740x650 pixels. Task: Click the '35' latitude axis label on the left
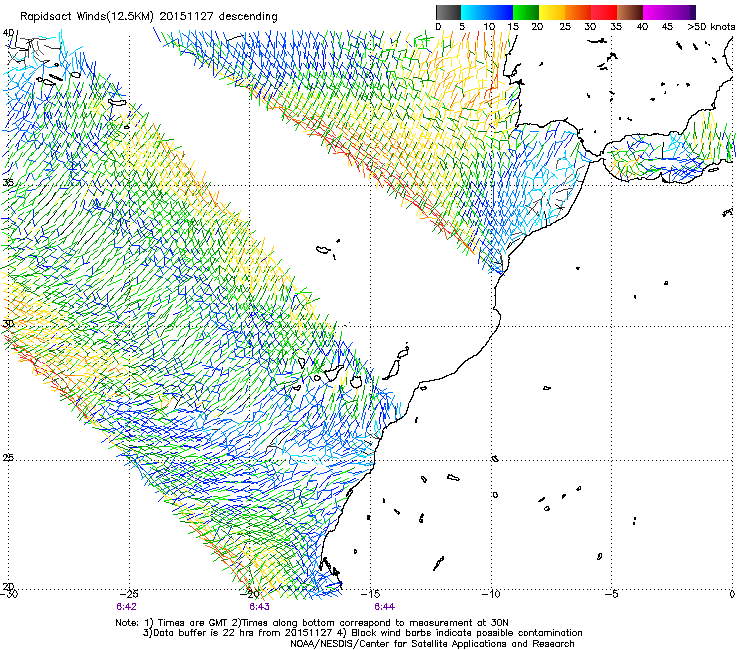pyautogui.click(x=8, y=182)
